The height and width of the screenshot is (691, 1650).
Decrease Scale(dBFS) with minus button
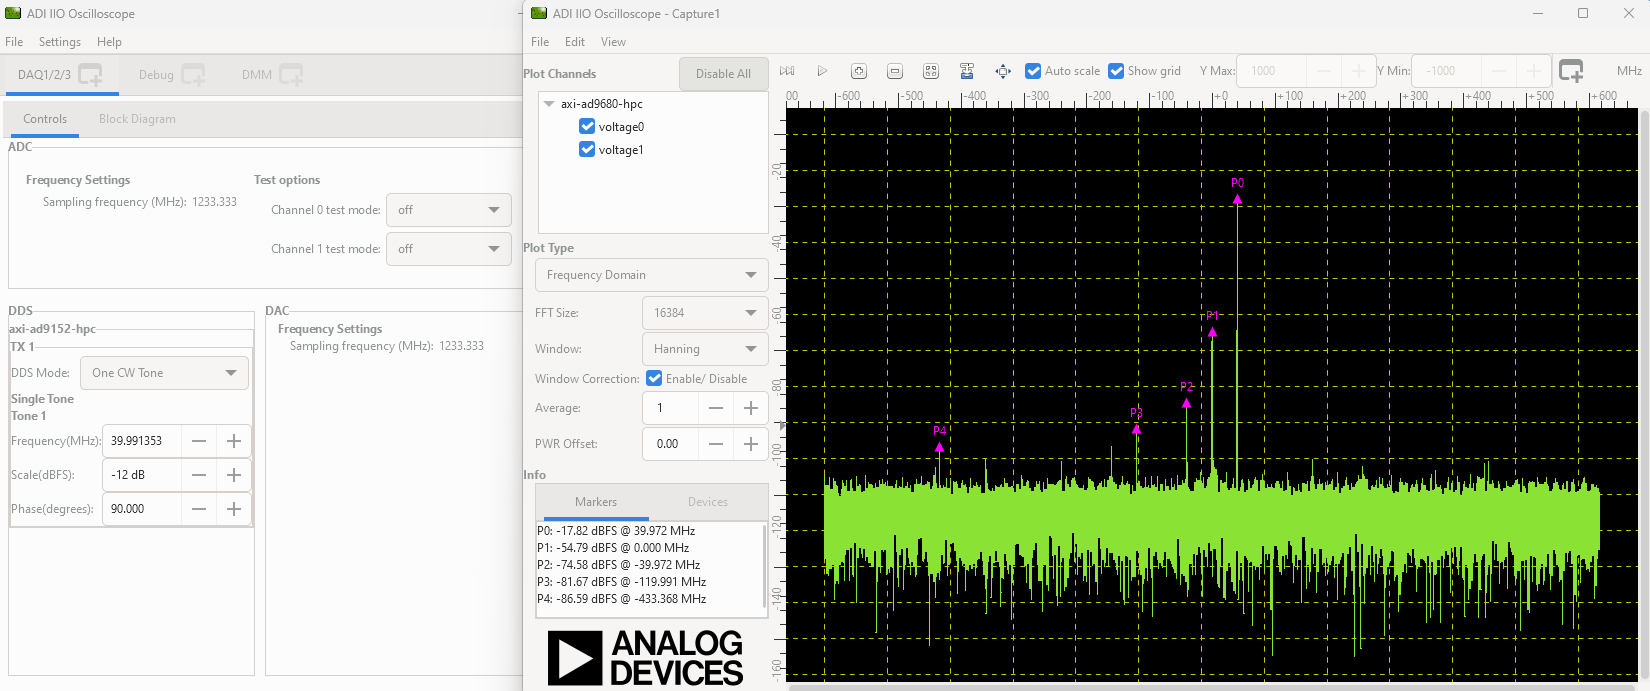199,475
